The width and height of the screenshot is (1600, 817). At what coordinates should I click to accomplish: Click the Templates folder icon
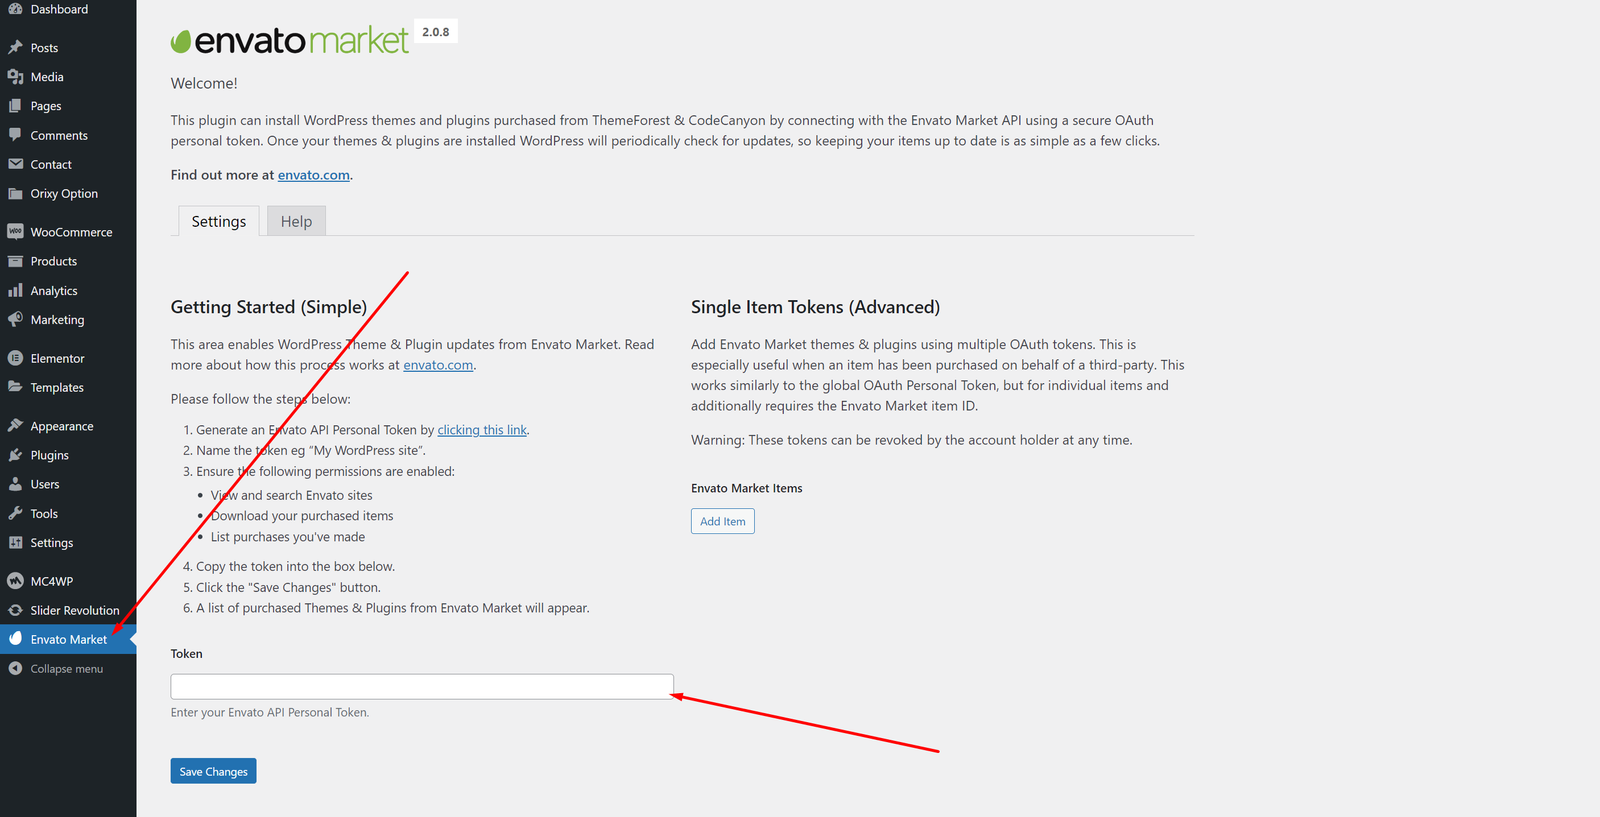click(x=15, y=387)
